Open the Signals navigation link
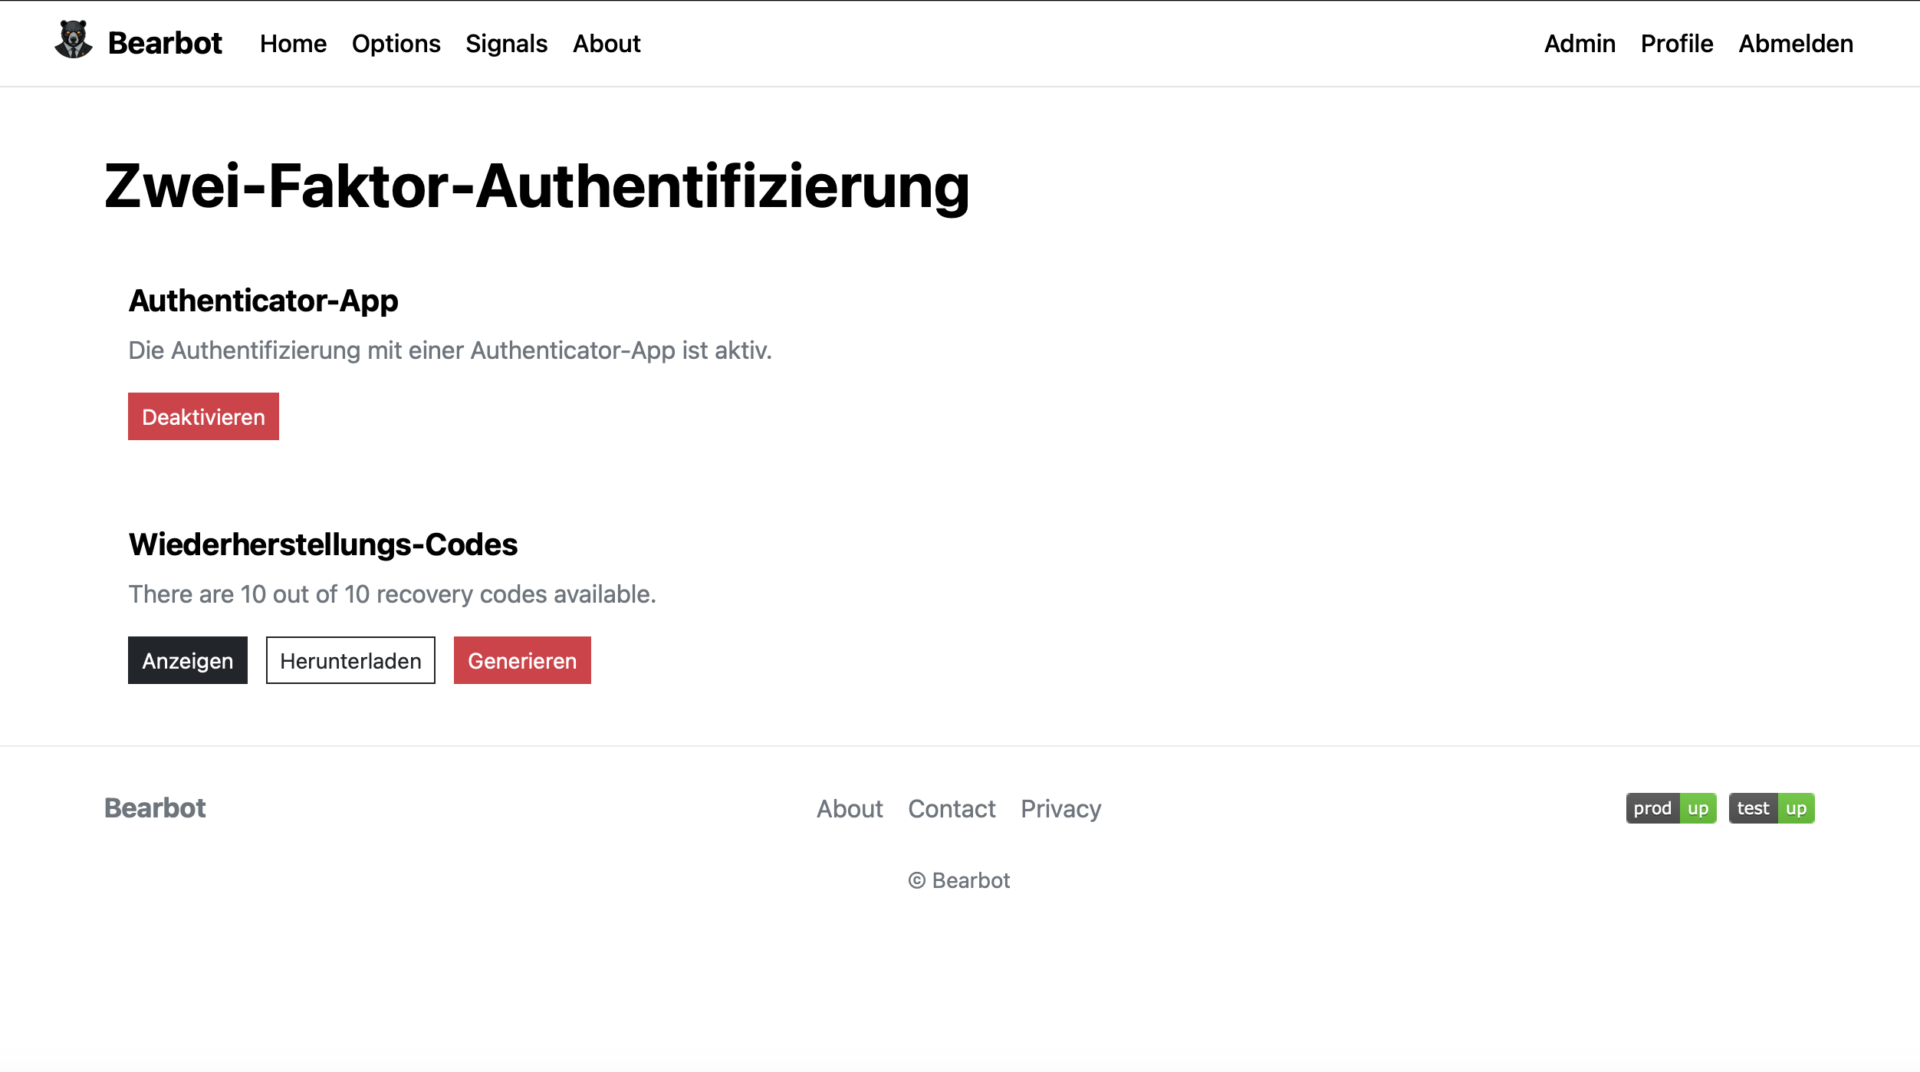The height and width of the screenshot is (1072, 1920). pos(506,43)
